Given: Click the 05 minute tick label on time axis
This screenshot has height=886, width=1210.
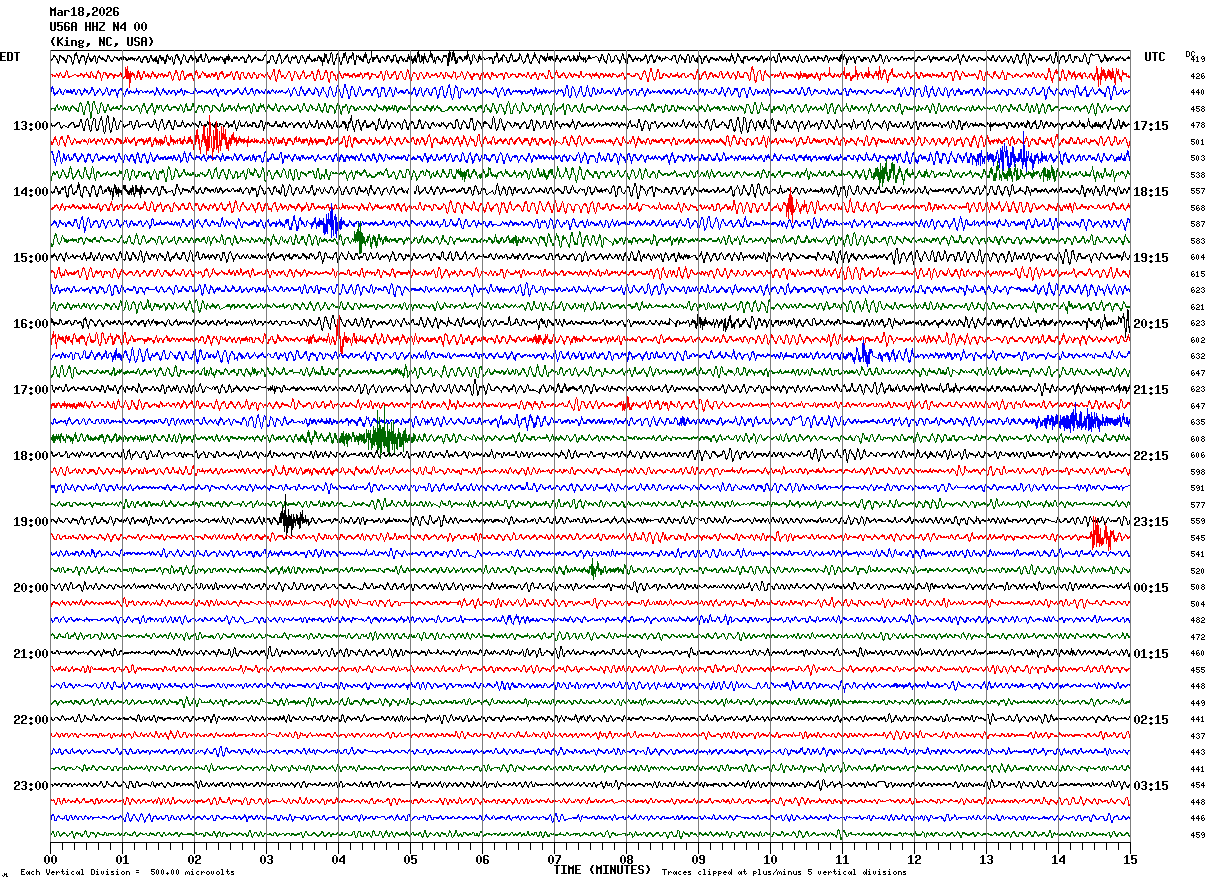Looking at the screenshot, I should click(410, 859).
